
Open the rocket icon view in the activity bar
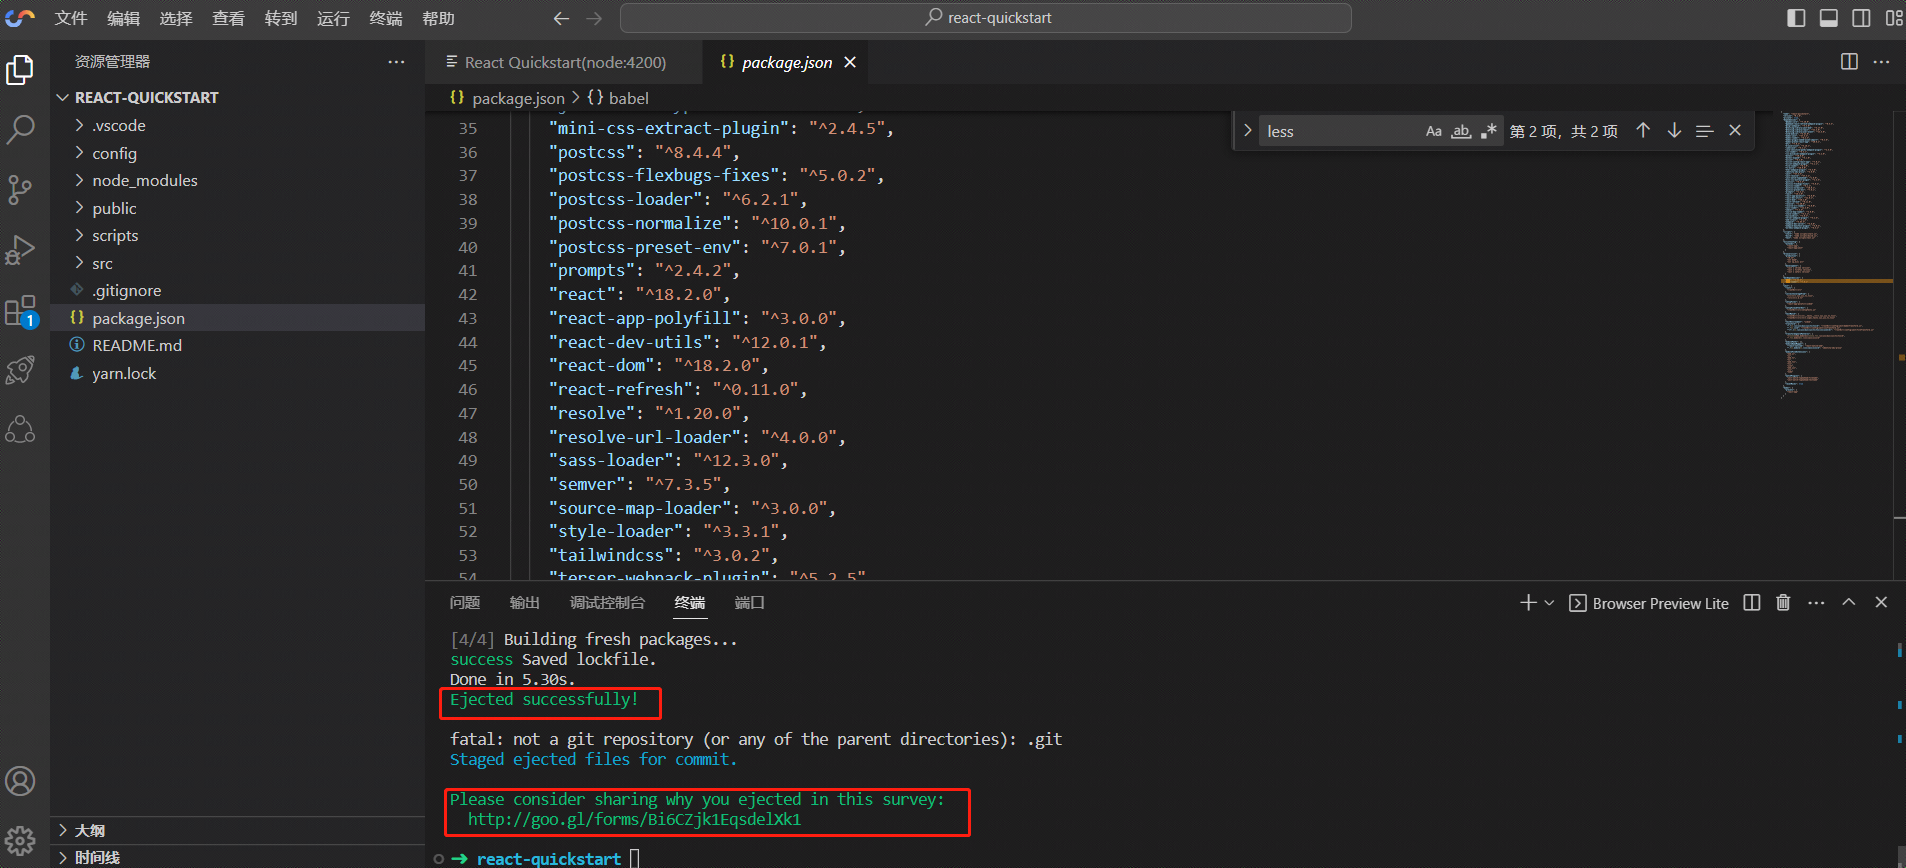click(x=20, y=370)
